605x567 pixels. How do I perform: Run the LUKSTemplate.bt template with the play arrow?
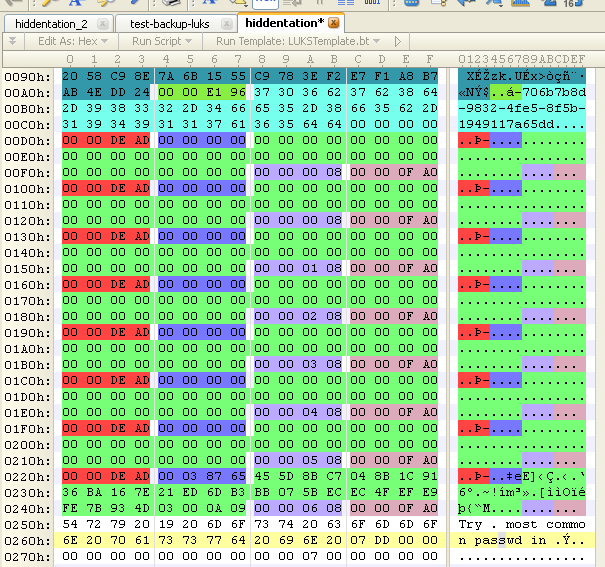[397, 42]
